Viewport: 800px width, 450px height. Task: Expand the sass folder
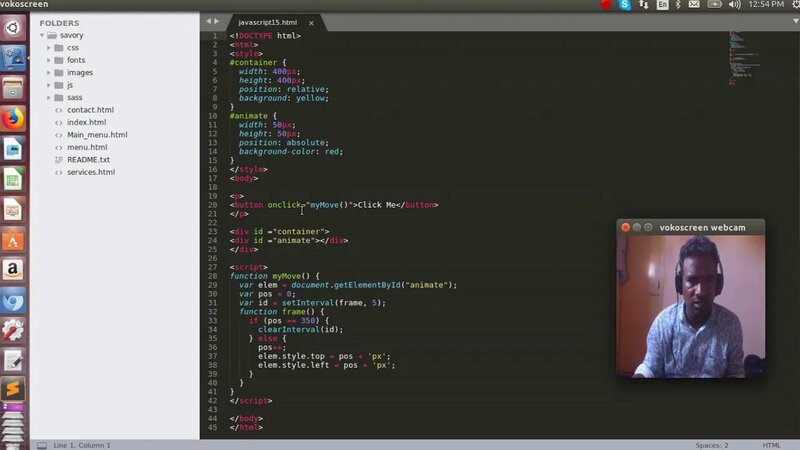click(49, 97)
